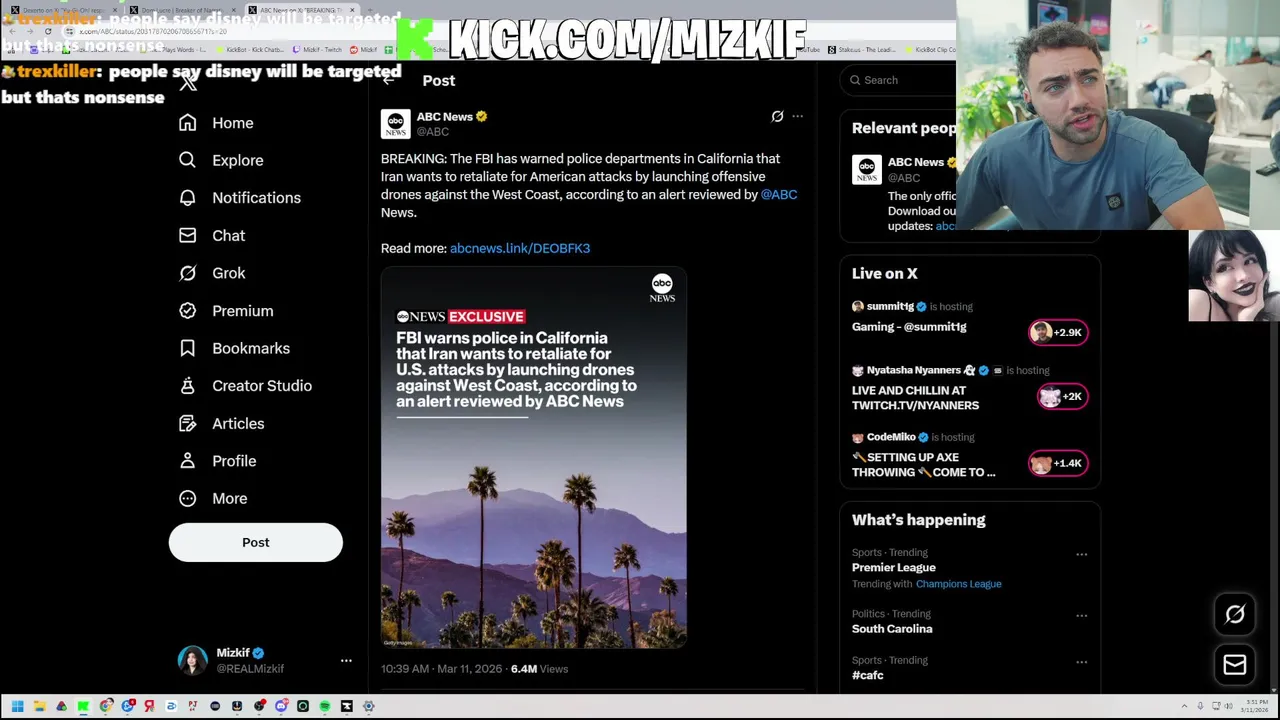Open the More menu in sidebar
This screenshot has width=1280, height=720.
(212, 499)
